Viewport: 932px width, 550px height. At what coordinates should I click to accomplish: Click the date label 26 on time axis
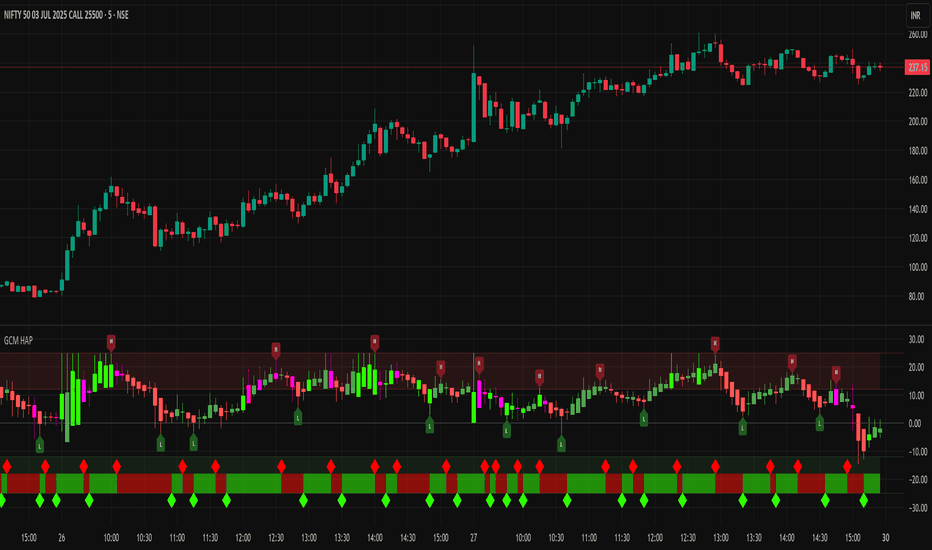click(x=62, y=538)
